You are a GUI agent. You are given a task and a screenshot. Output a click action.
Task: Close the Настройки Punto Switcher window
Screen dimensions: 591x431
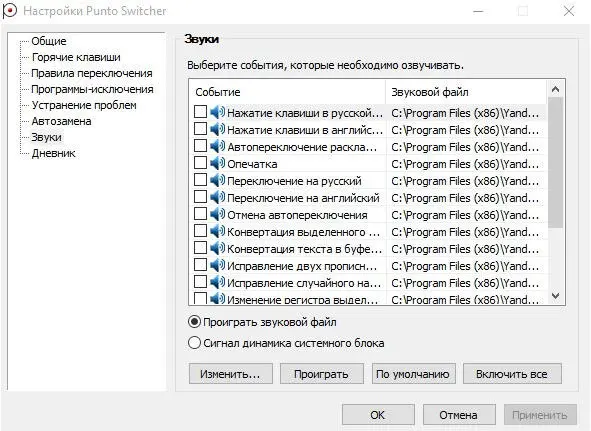click(x=569, y=11)
